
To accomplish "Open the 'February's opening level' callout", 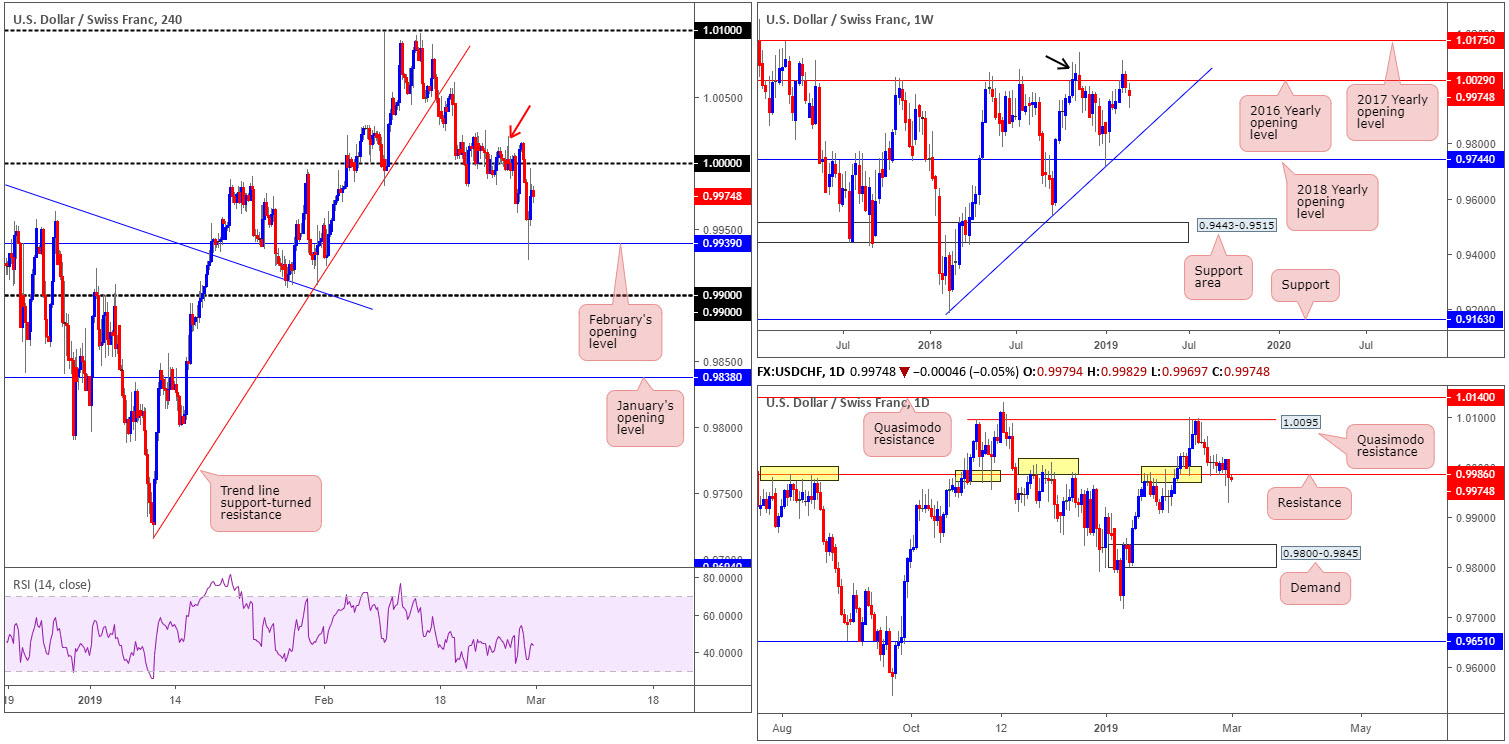I will 619,333.
